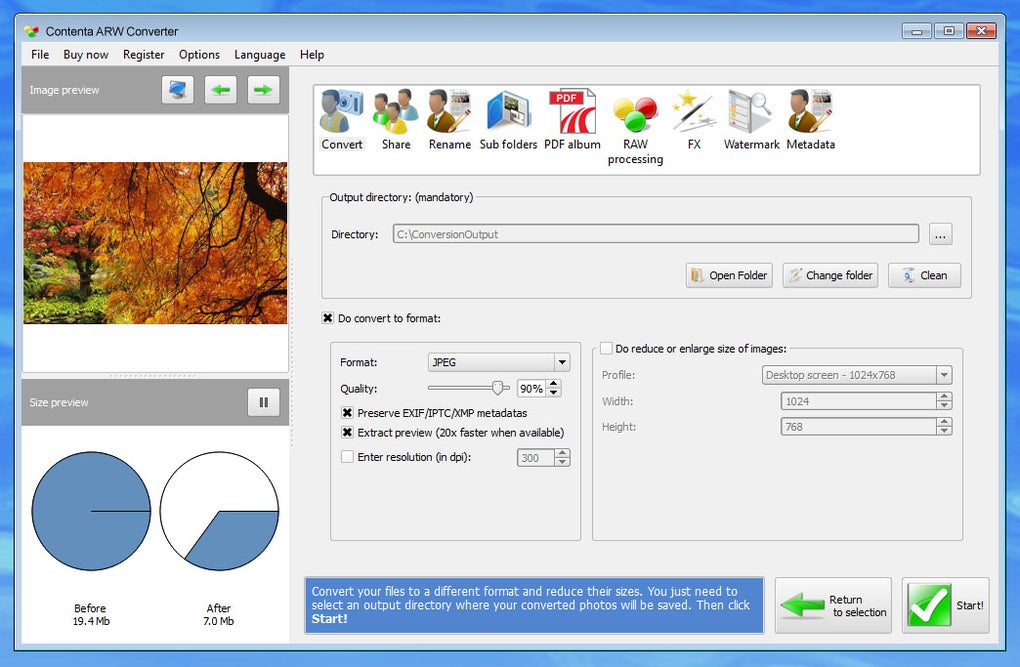The width and height of the screenshot is (1020, 667).
Task: Click the Open Folder button
Action: pyautogui.click(x=729, y=275)
